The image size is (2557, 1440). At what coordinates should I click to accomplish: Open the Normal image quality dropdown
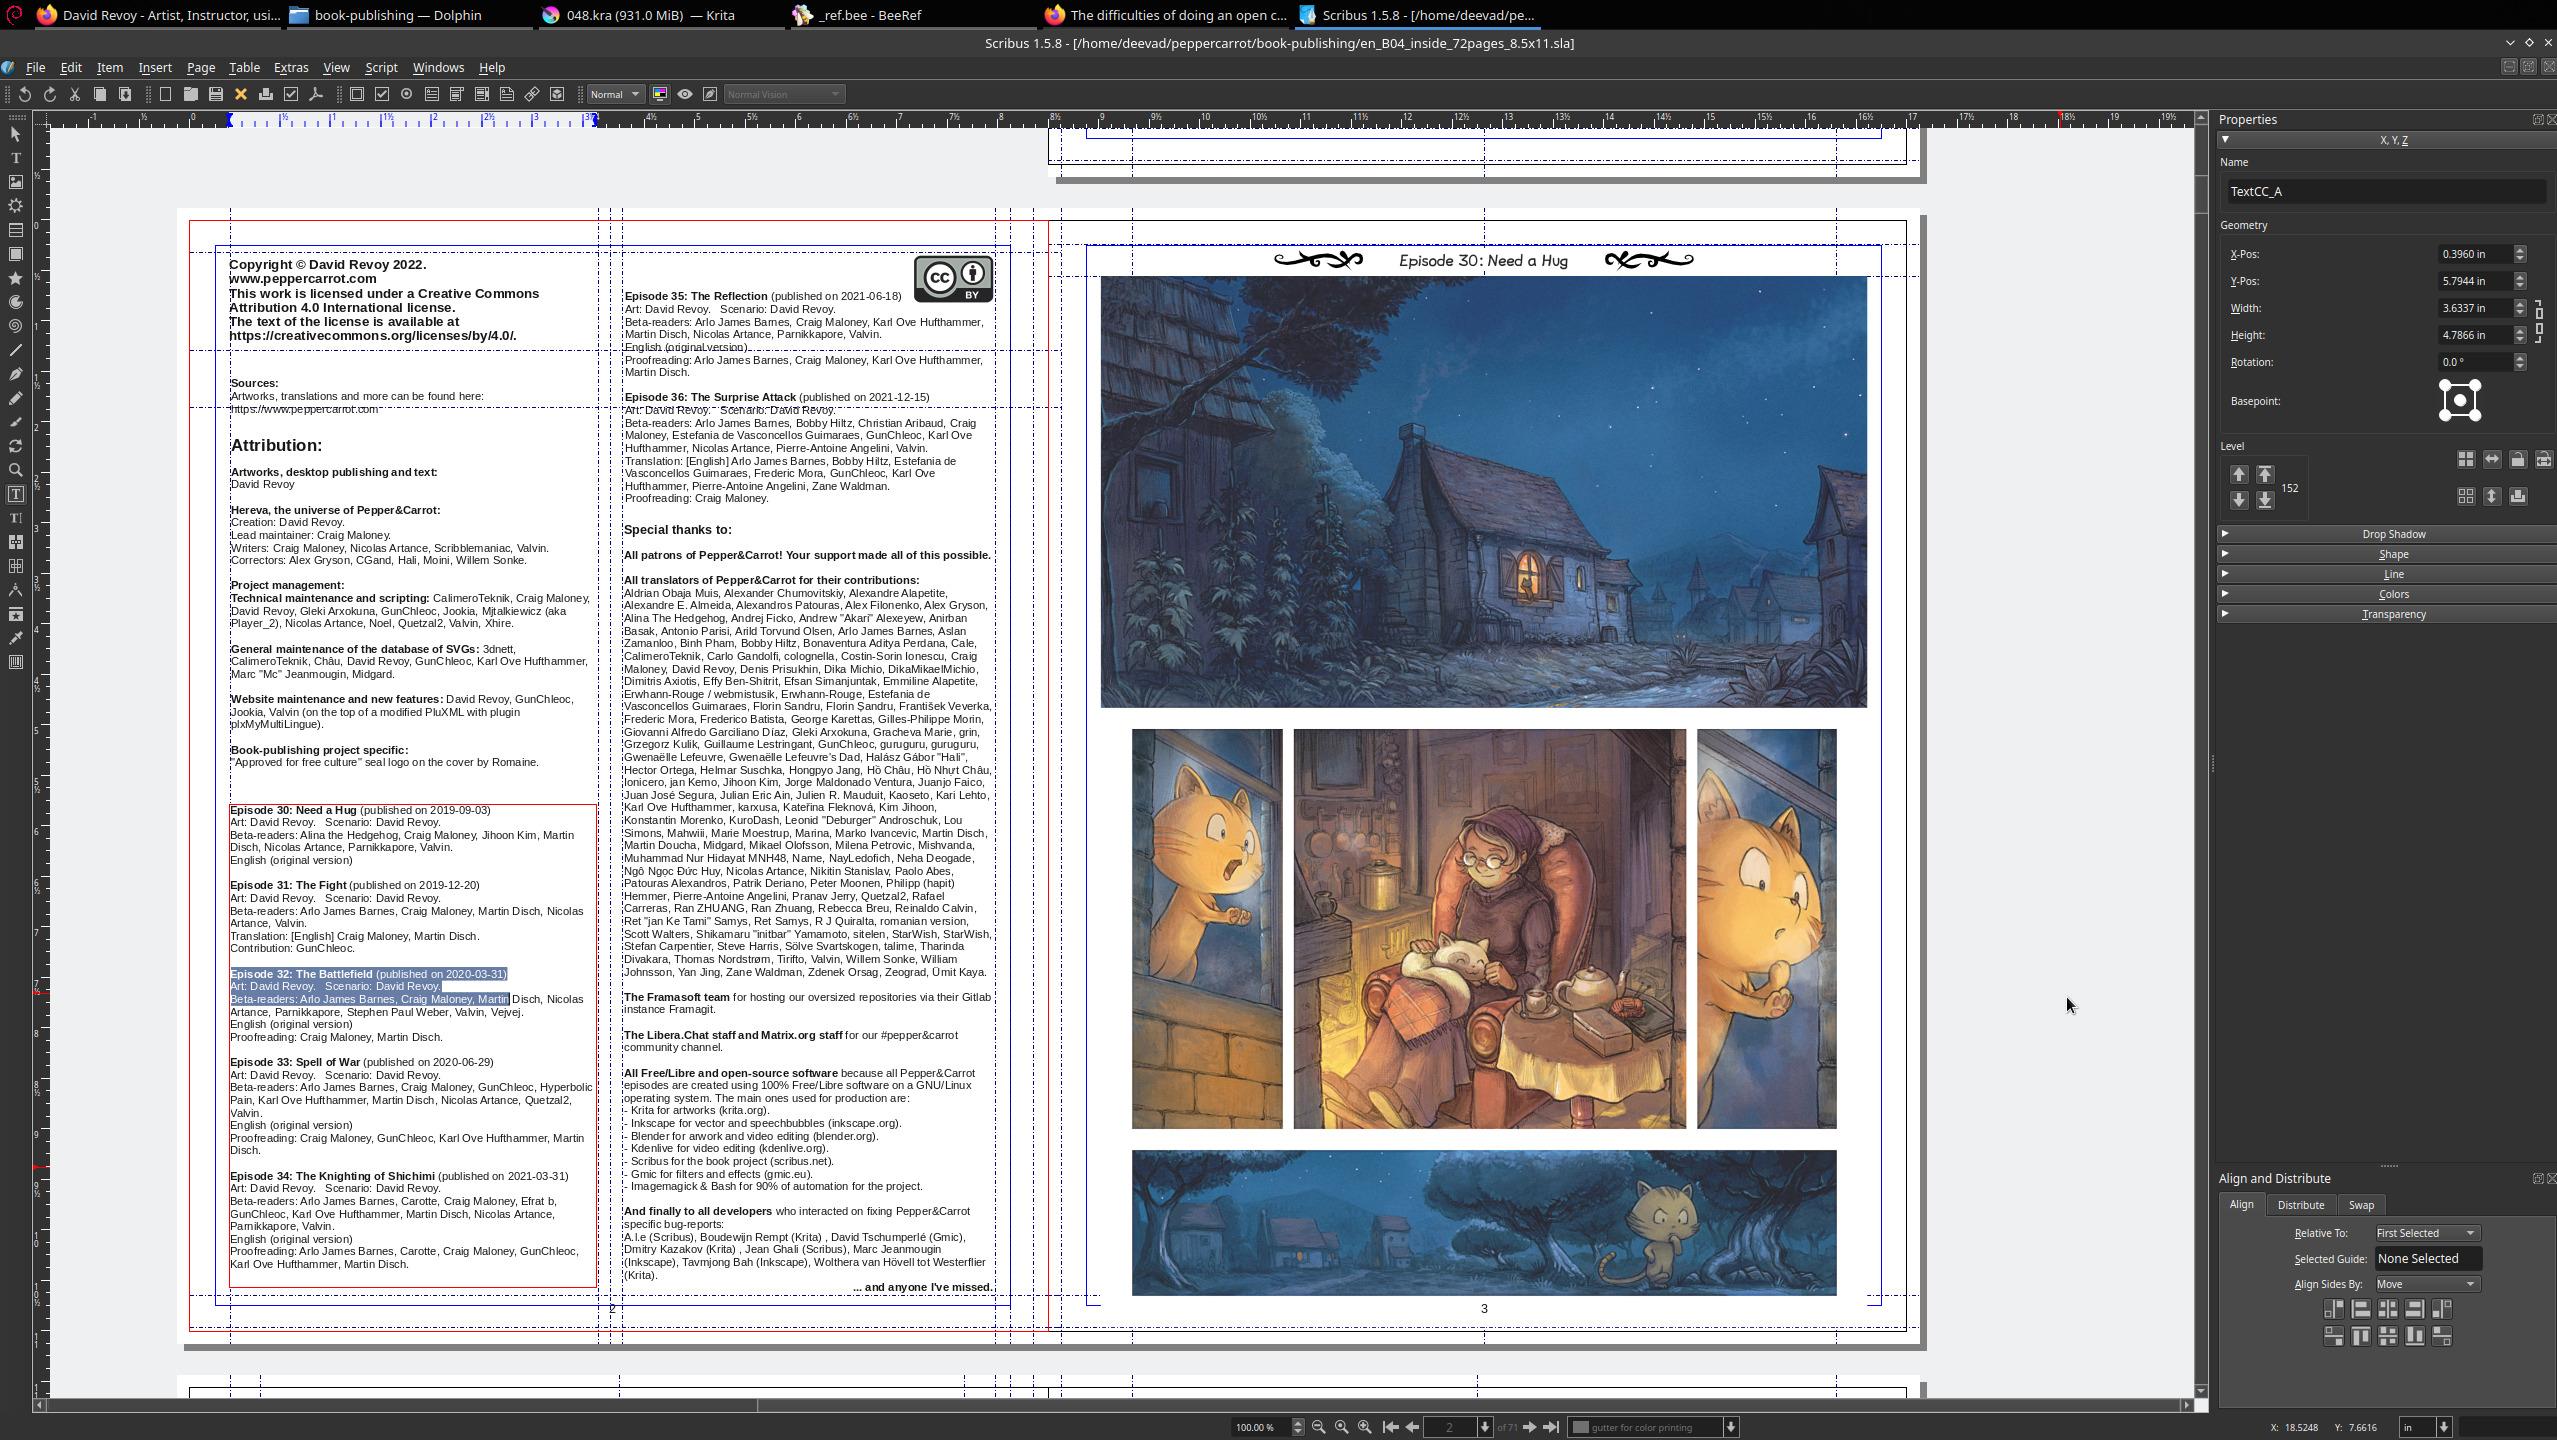coord(614,94)
